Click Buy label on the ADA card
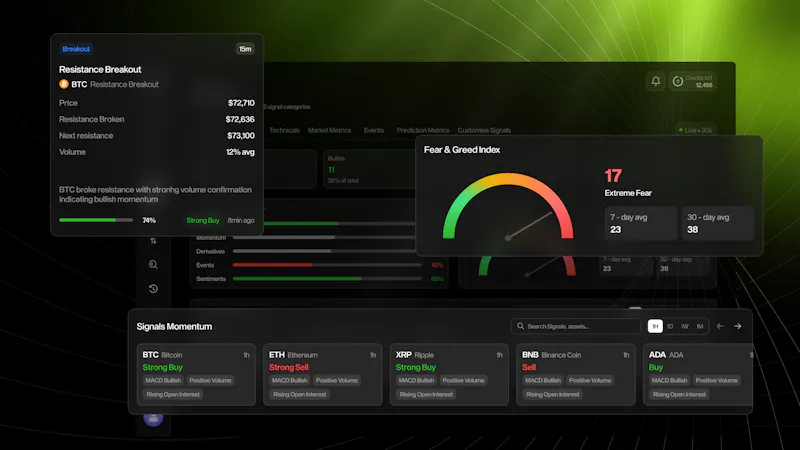Screen dimensions: 800x450 [x=656, y=367]
